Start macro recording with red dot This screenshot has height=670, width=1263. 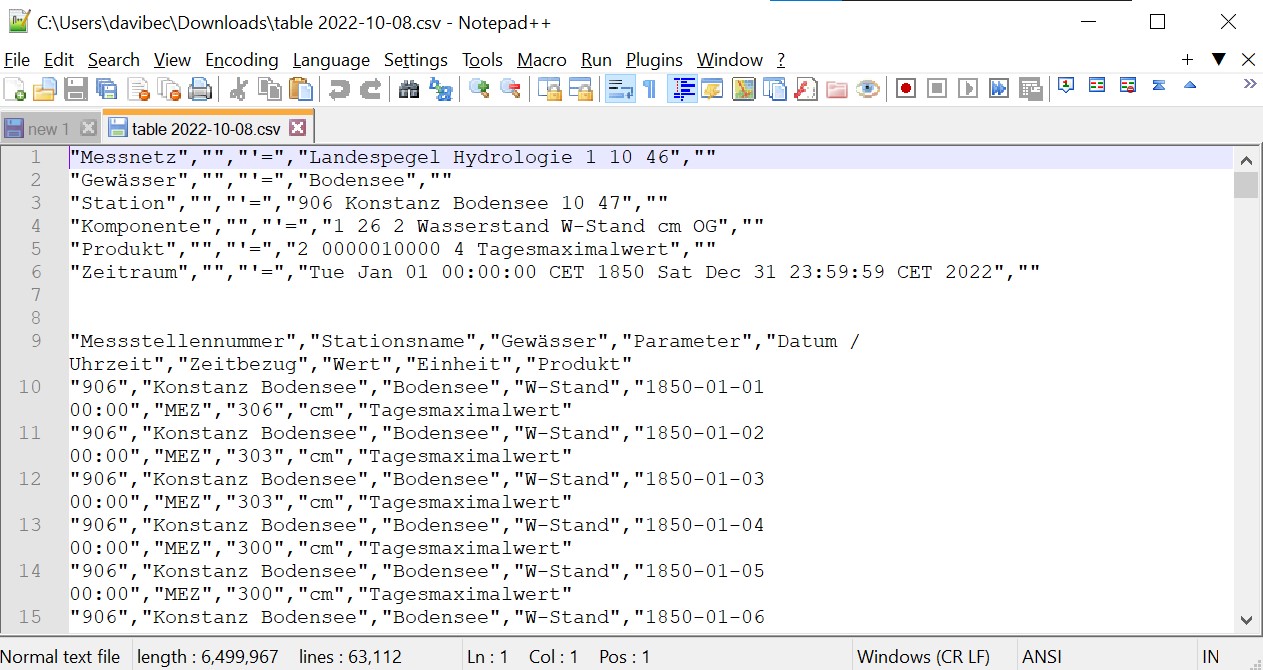[x=906, y=90]
